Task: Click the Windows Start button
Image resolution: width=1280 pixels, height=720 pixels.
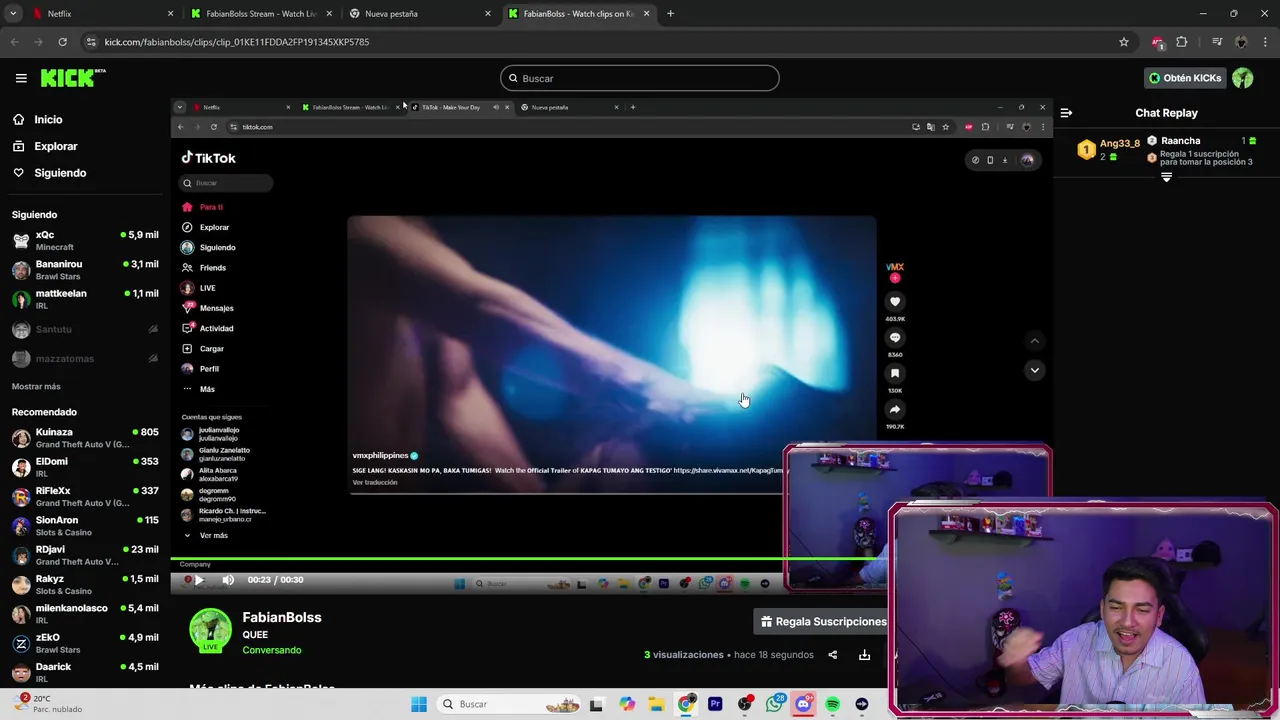Action: click(x=419, y=705)
